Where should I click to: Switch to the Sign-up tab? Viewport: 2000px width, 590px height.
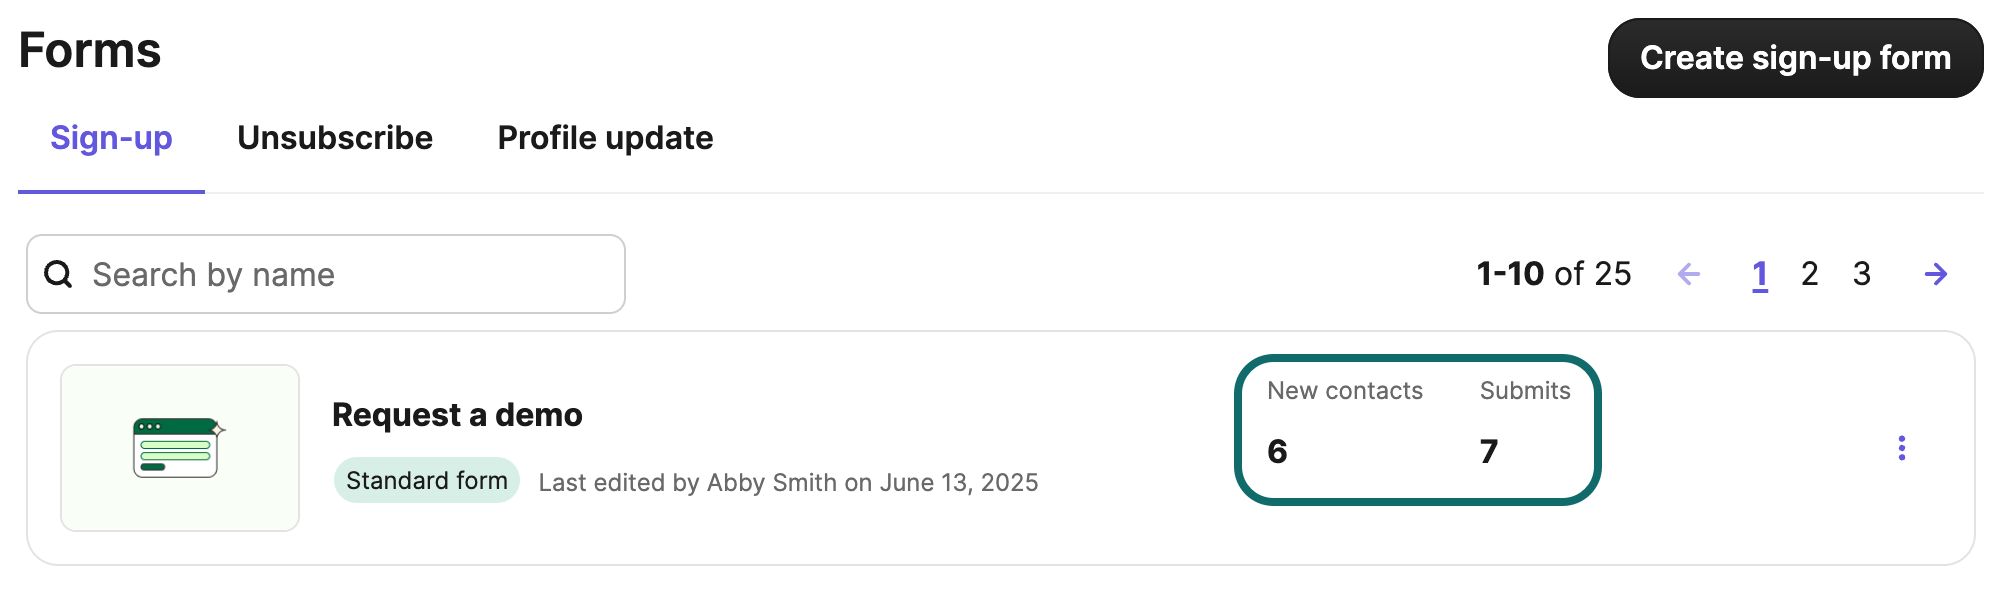pyautogui.click(x=111, y=138)
